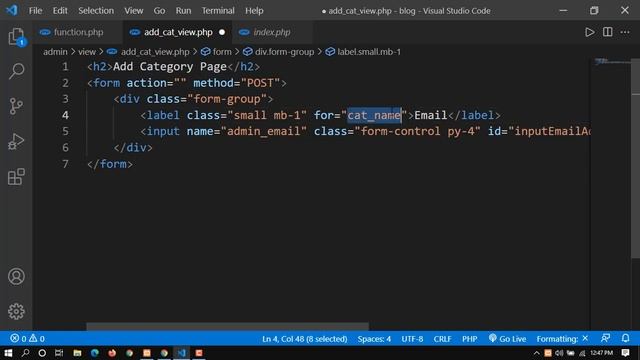Open File Explorer from taskbar
640x360 pixels.
pos(77,353)
